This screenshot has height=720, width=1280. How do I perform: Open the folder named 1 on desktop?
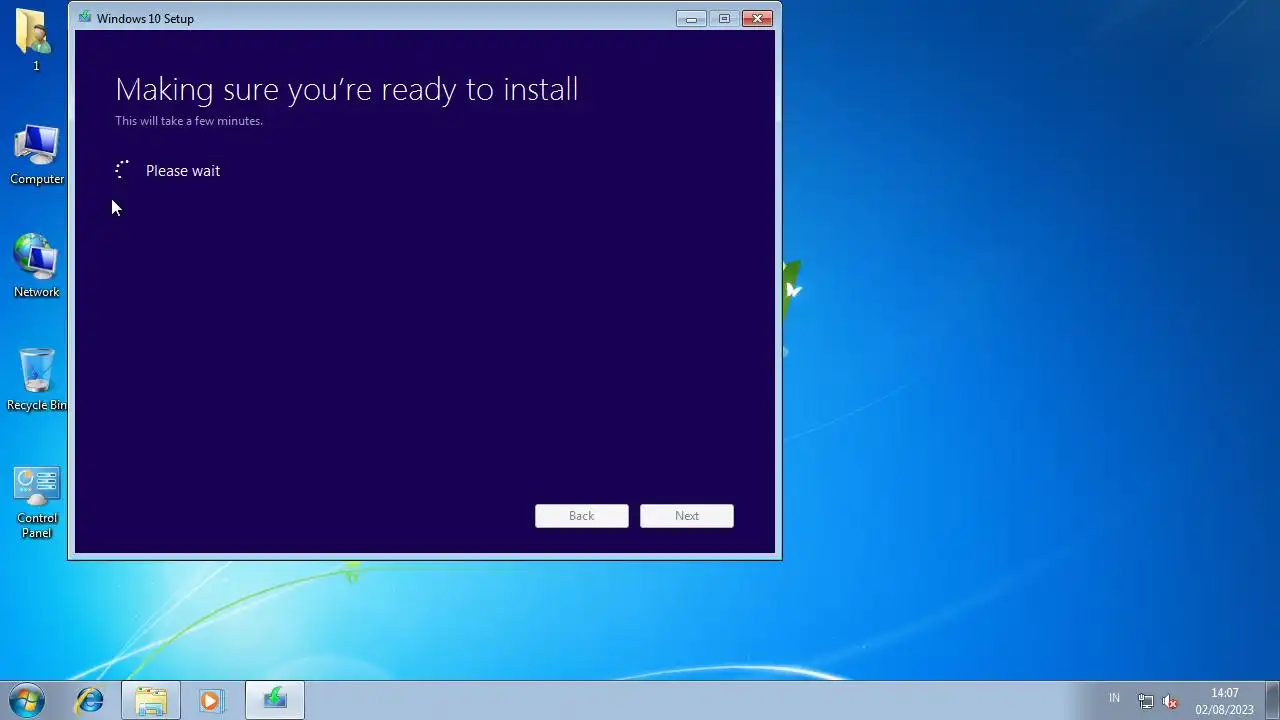point(35,40)
